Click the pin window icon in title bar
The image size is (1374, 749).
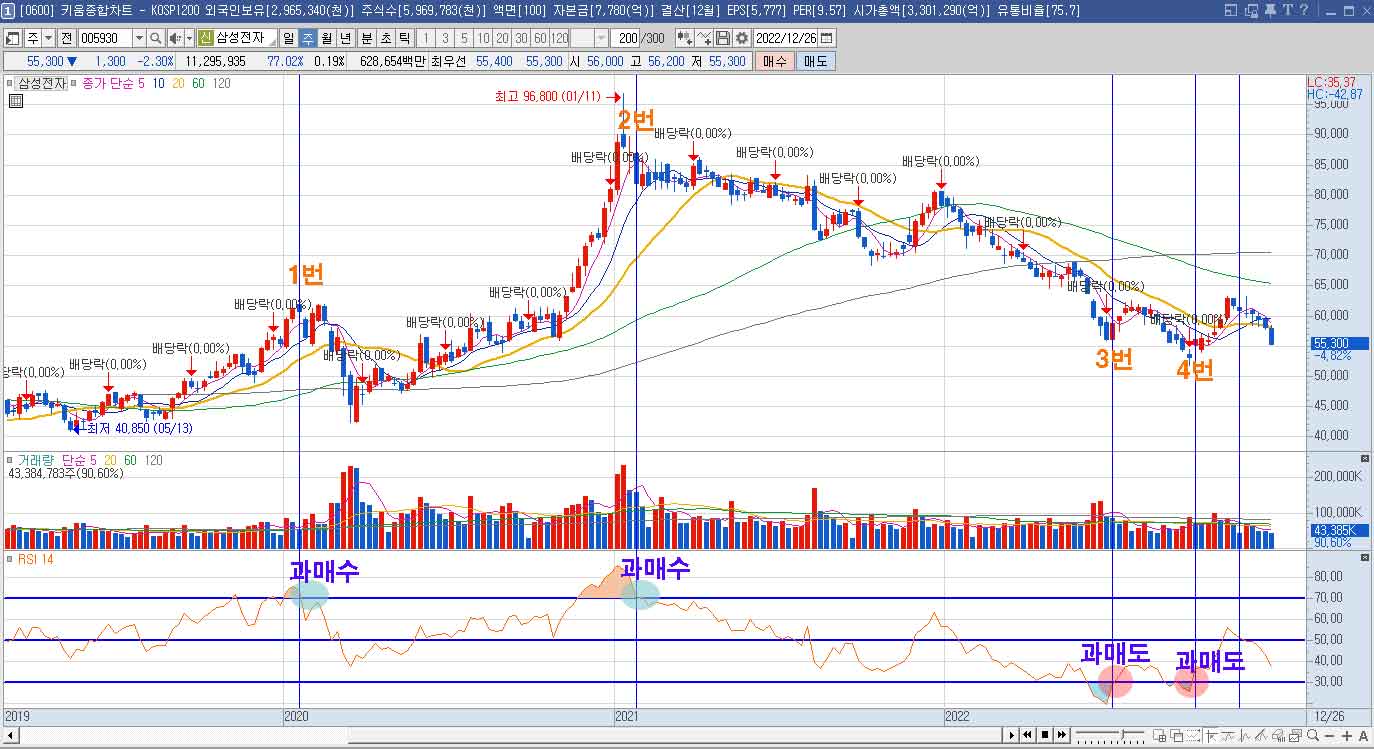point(1269,10)
